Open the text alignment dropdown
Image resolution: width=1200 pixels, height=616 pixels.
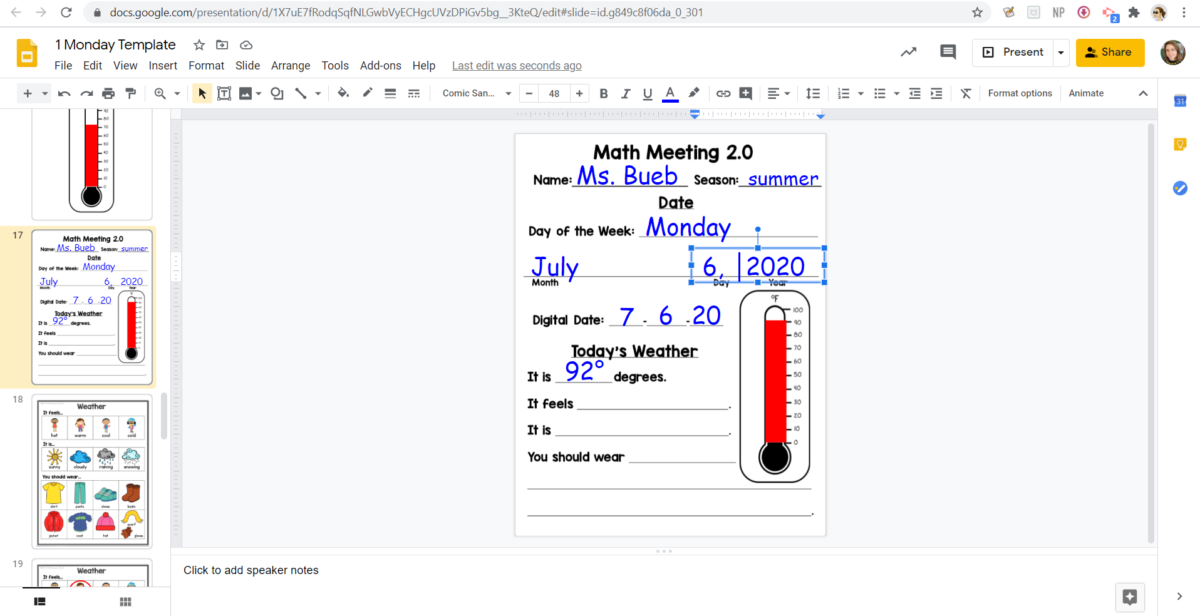pyautogui.click(x=779, y=93)
